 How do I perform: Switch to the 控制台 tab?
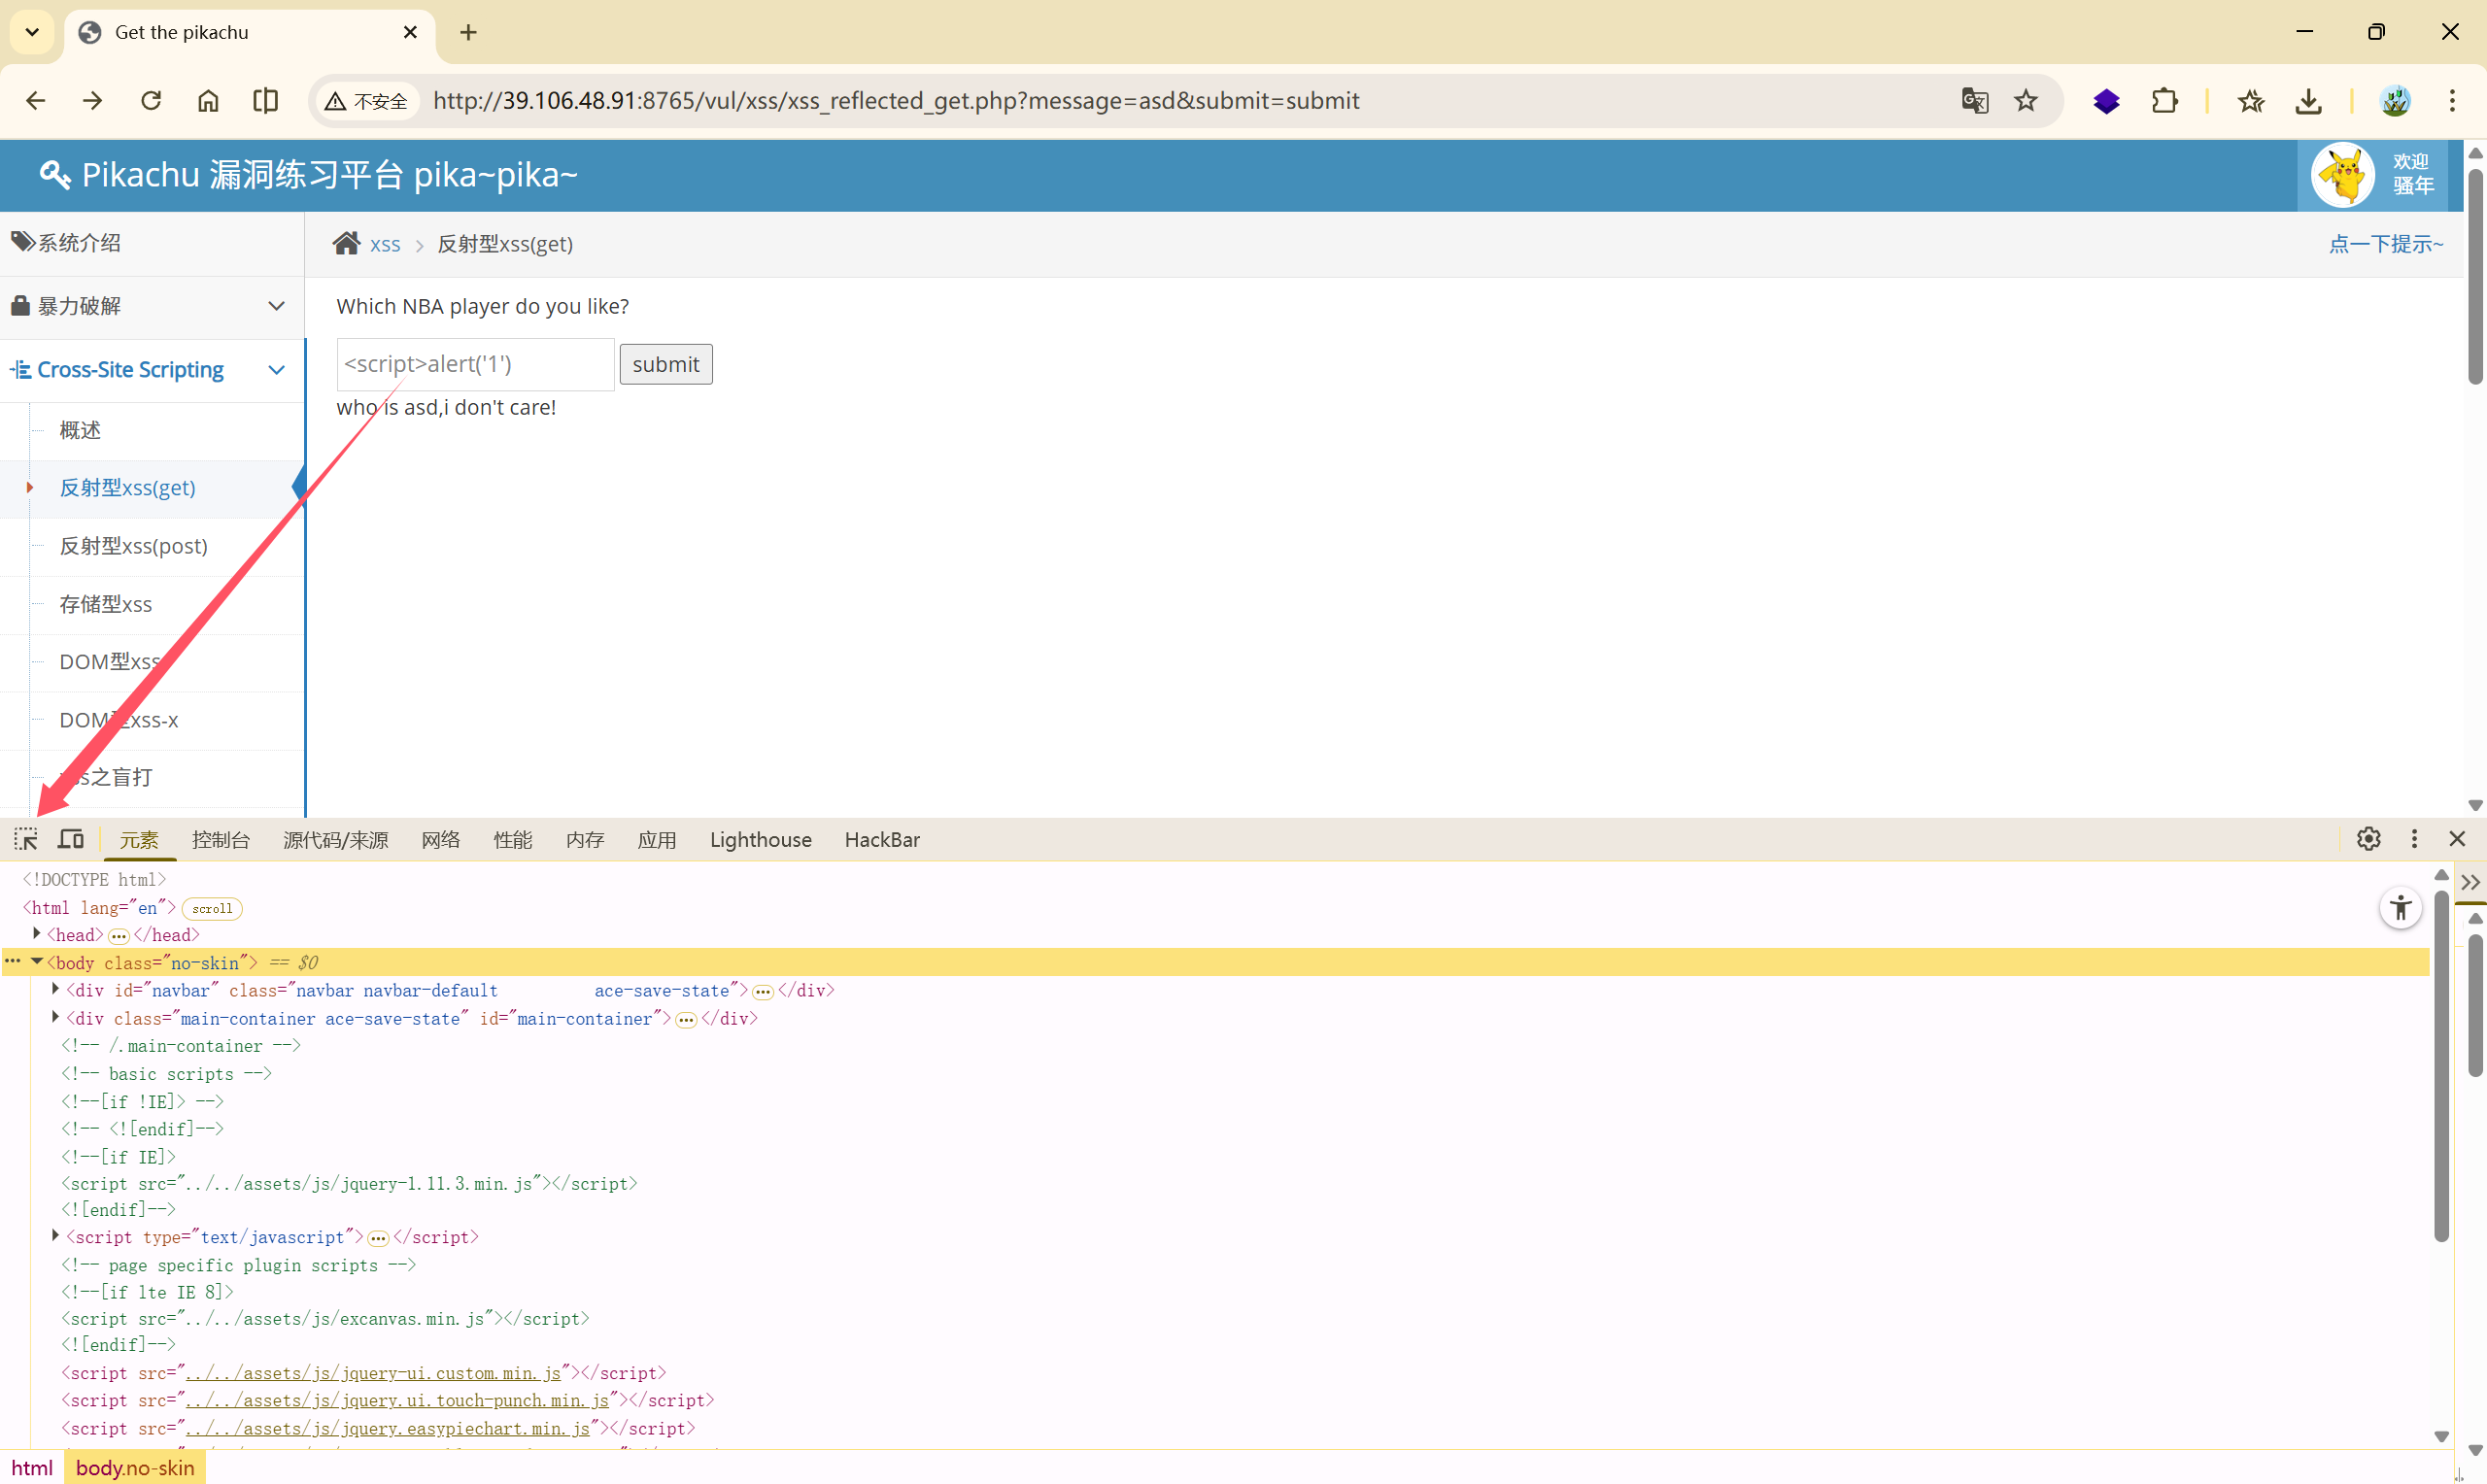click(220, 840)
